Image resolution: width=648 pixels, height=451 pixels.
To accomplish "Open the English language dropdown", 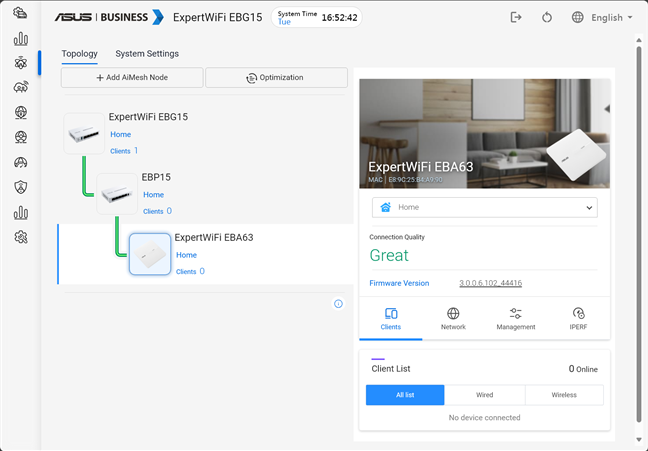I will 612,17.
